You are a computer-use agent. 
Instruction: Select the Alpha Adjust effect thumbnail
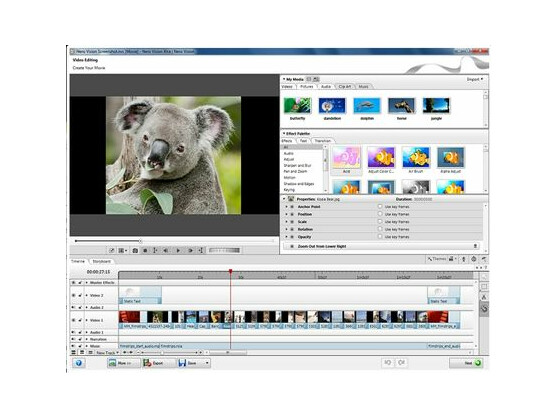pos(450,158)
